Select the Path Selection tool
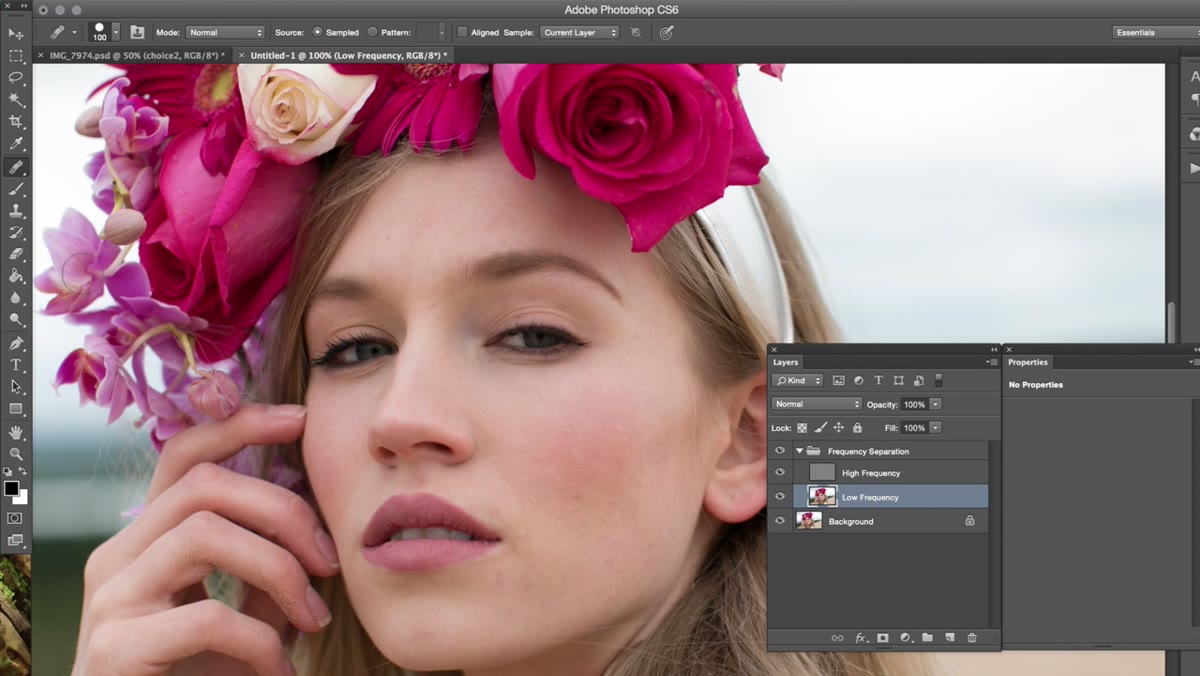 point(16,387)
